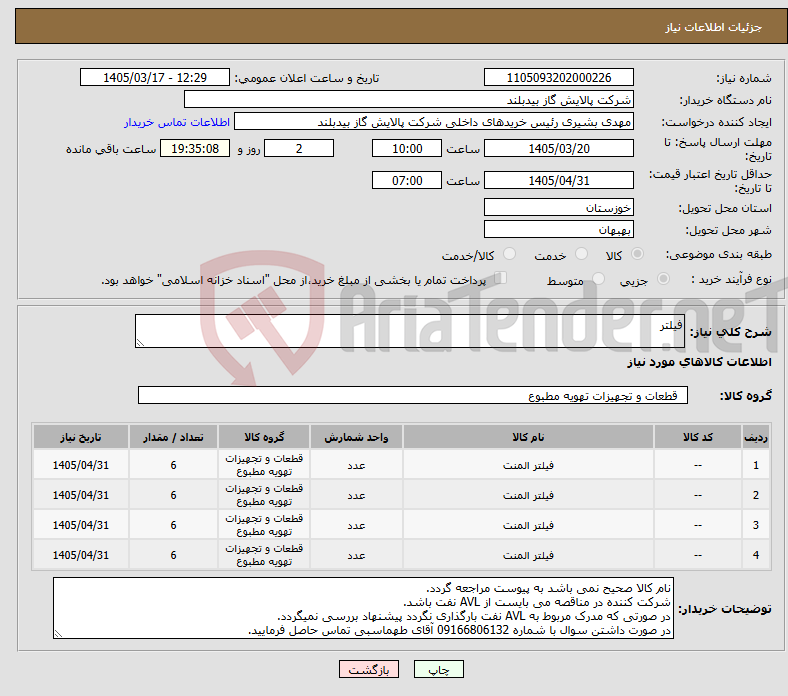This screenshot has width=788, height=696.
Task: Select the خدمت radio button
Action: tap(581, 254)
